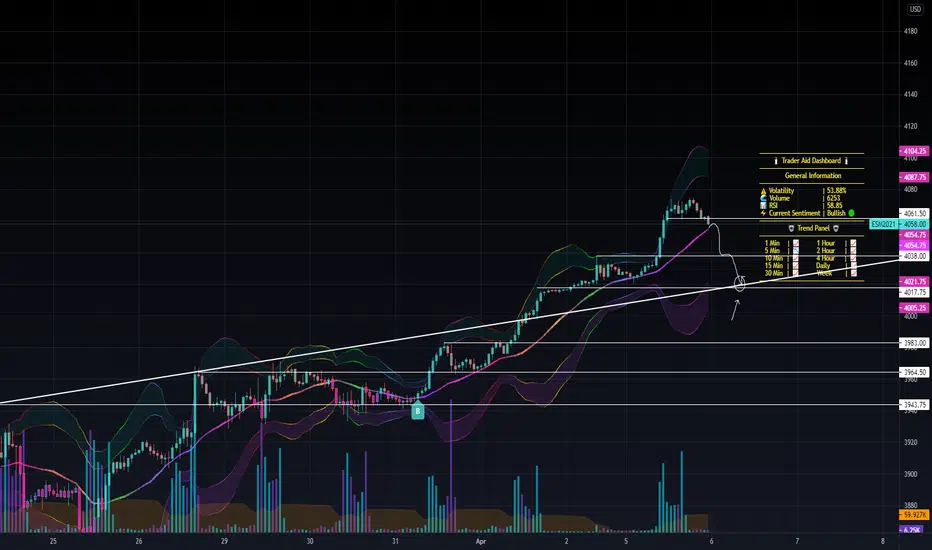Click the Daily trend chart icon

854,266
